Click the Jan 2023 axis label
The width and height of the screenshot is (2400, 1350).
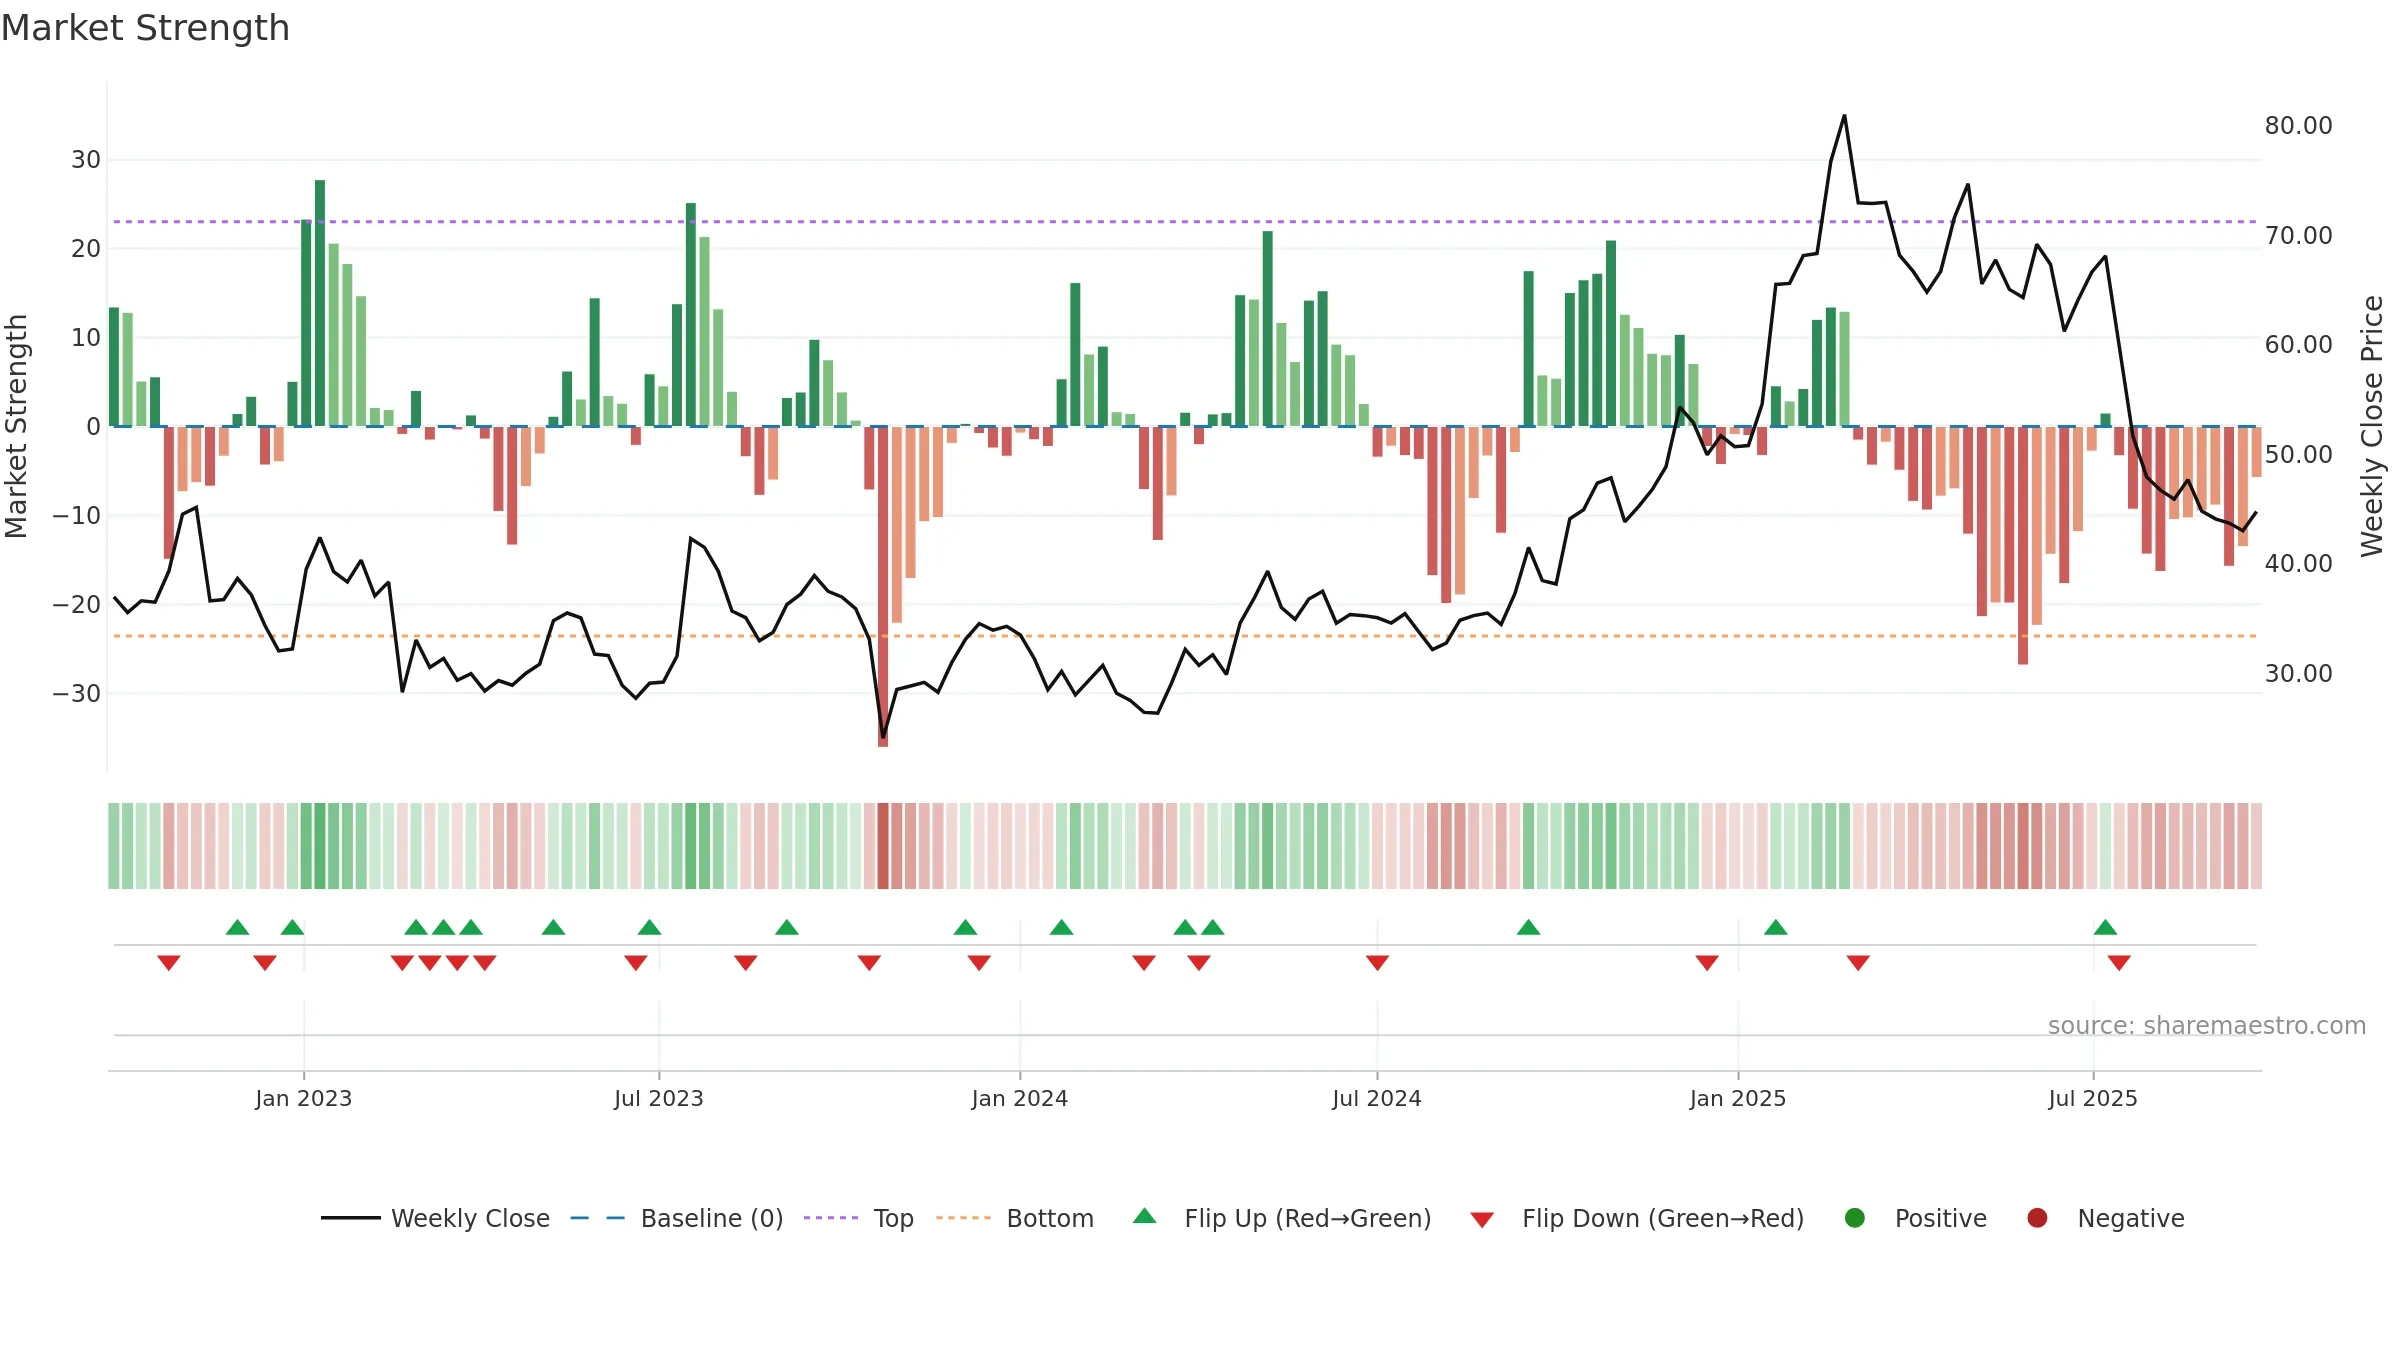[304, 1098]
